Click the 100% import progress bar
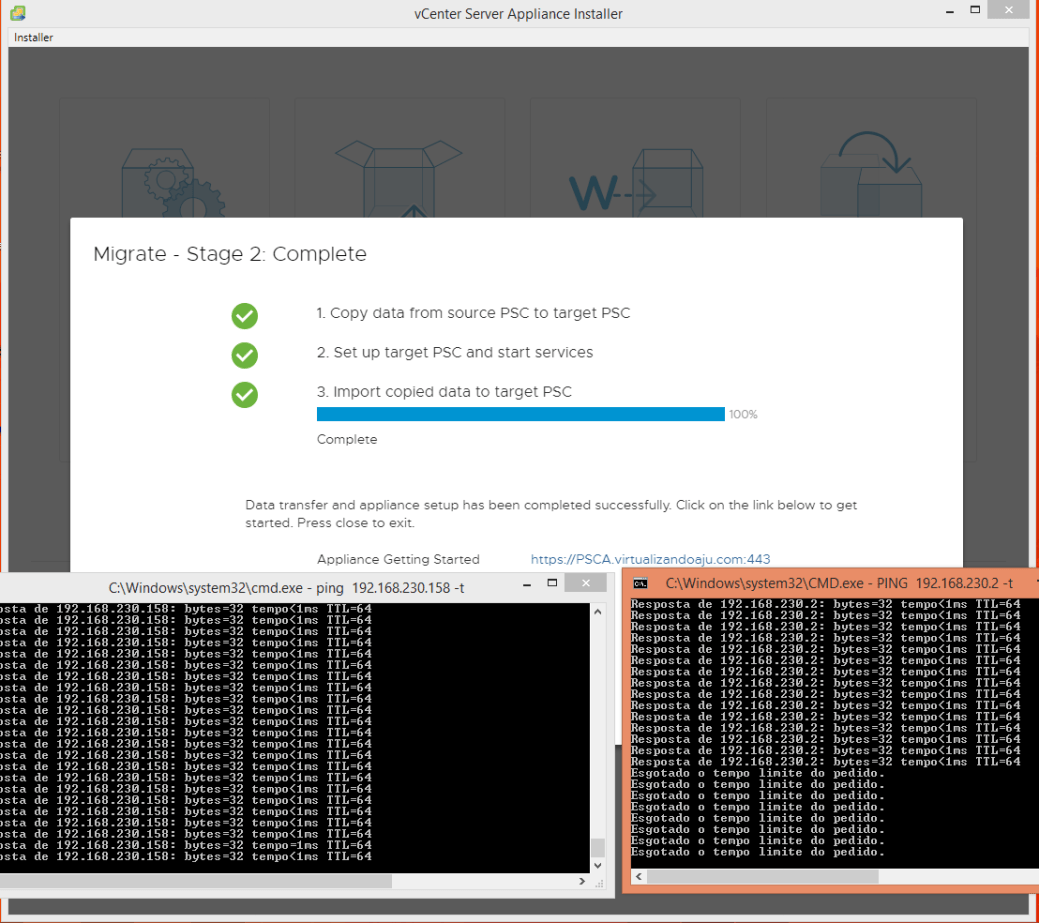Viewport: 1039px width, 923px height. [520, 414]
